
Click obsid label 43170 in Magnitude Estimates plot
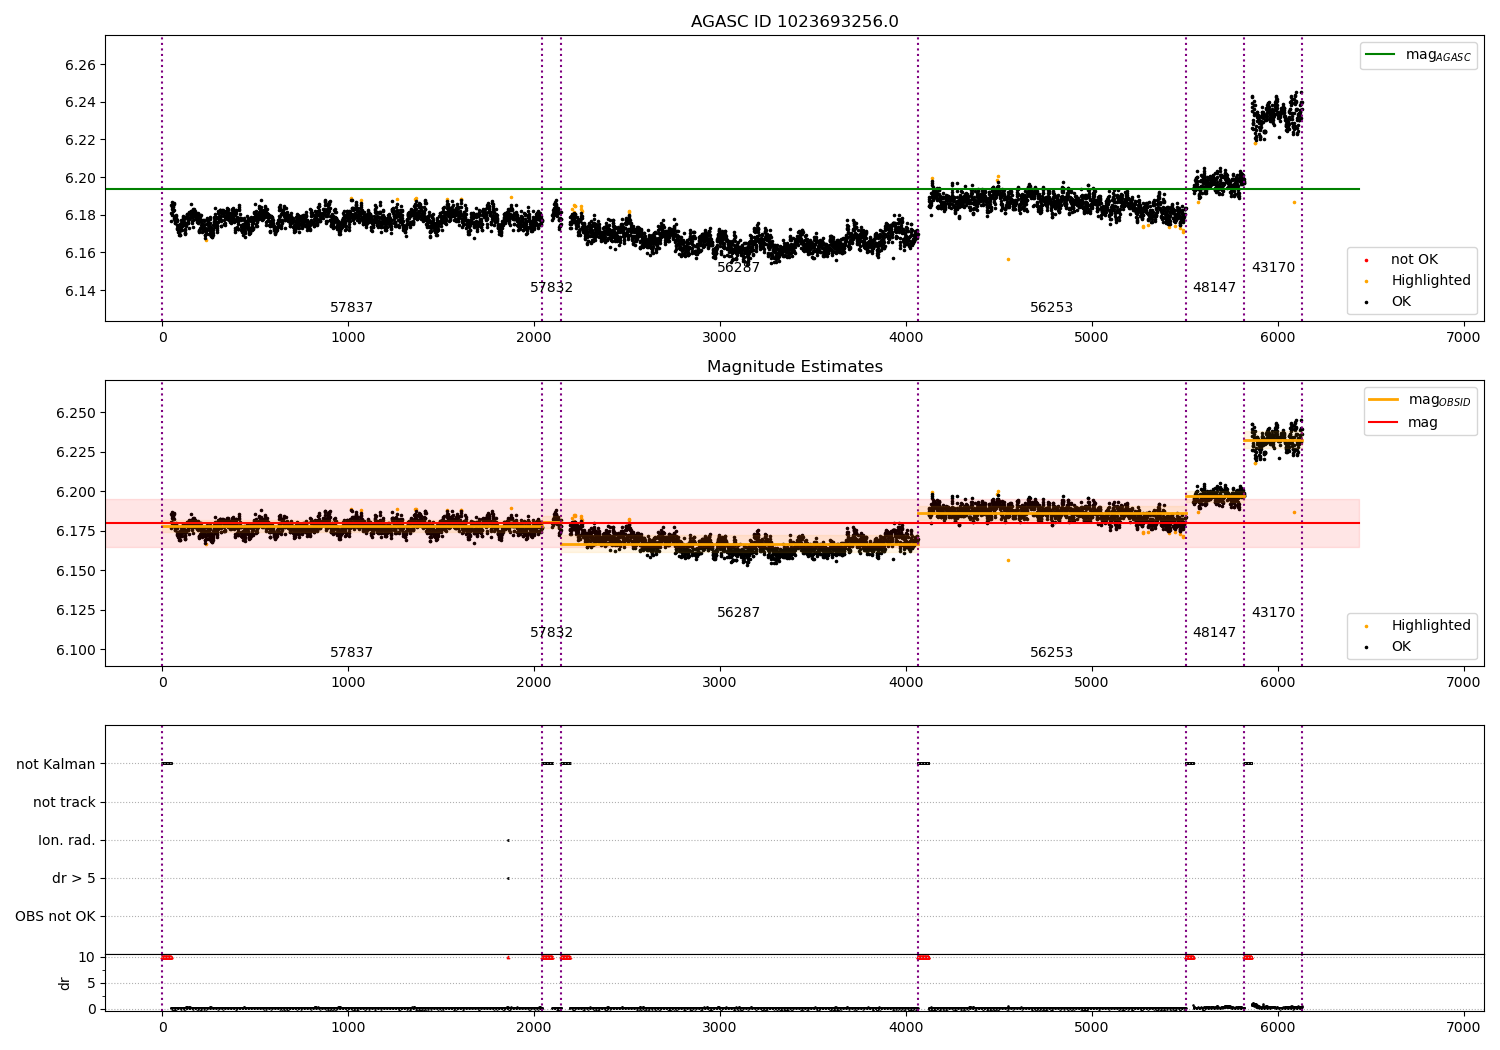click(x=1273, y=613)
